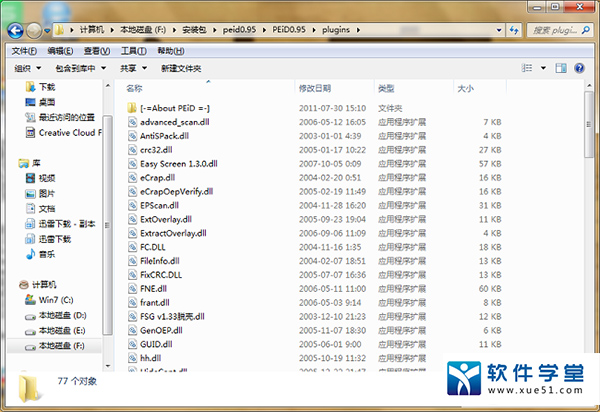Select ExtOverlay.dll file icon
The image size is (600, 412).
coord(132,219)
